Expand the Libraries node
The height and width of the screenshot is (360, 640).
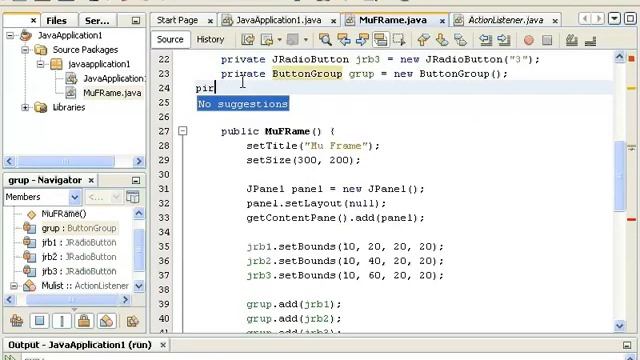click(25, 107)
